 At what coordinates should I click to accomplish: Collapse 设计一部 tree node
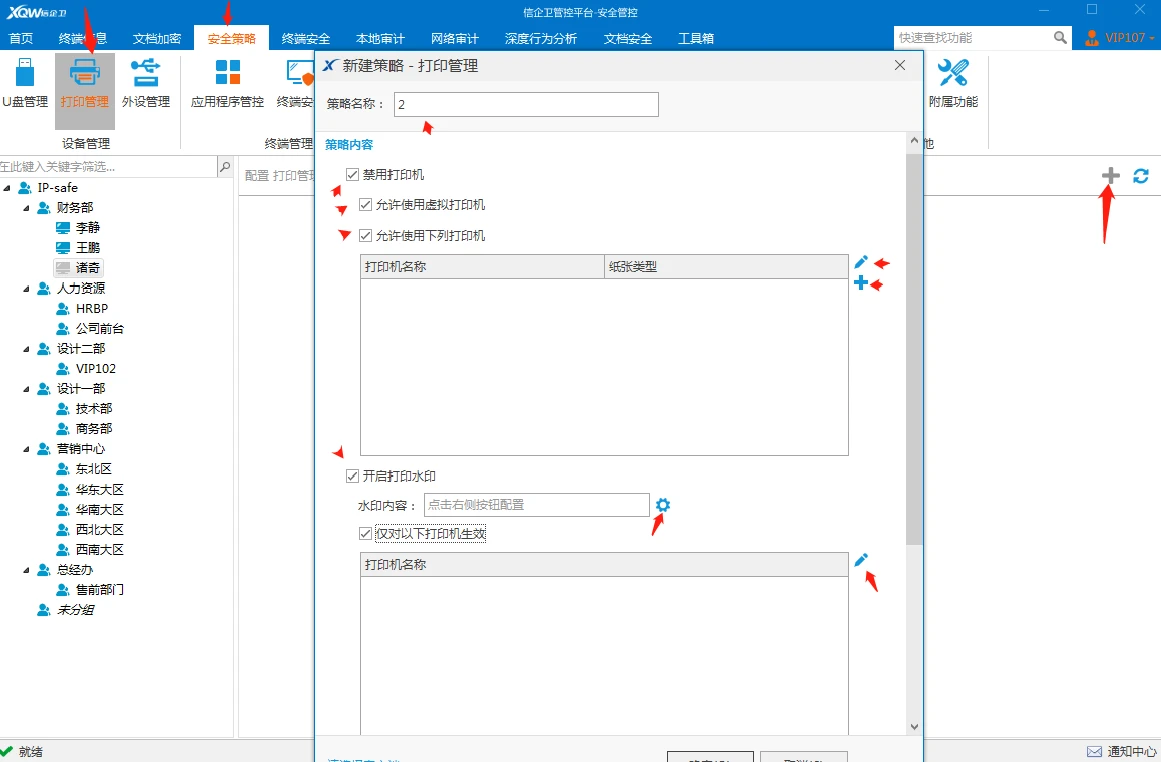(26, 389)
